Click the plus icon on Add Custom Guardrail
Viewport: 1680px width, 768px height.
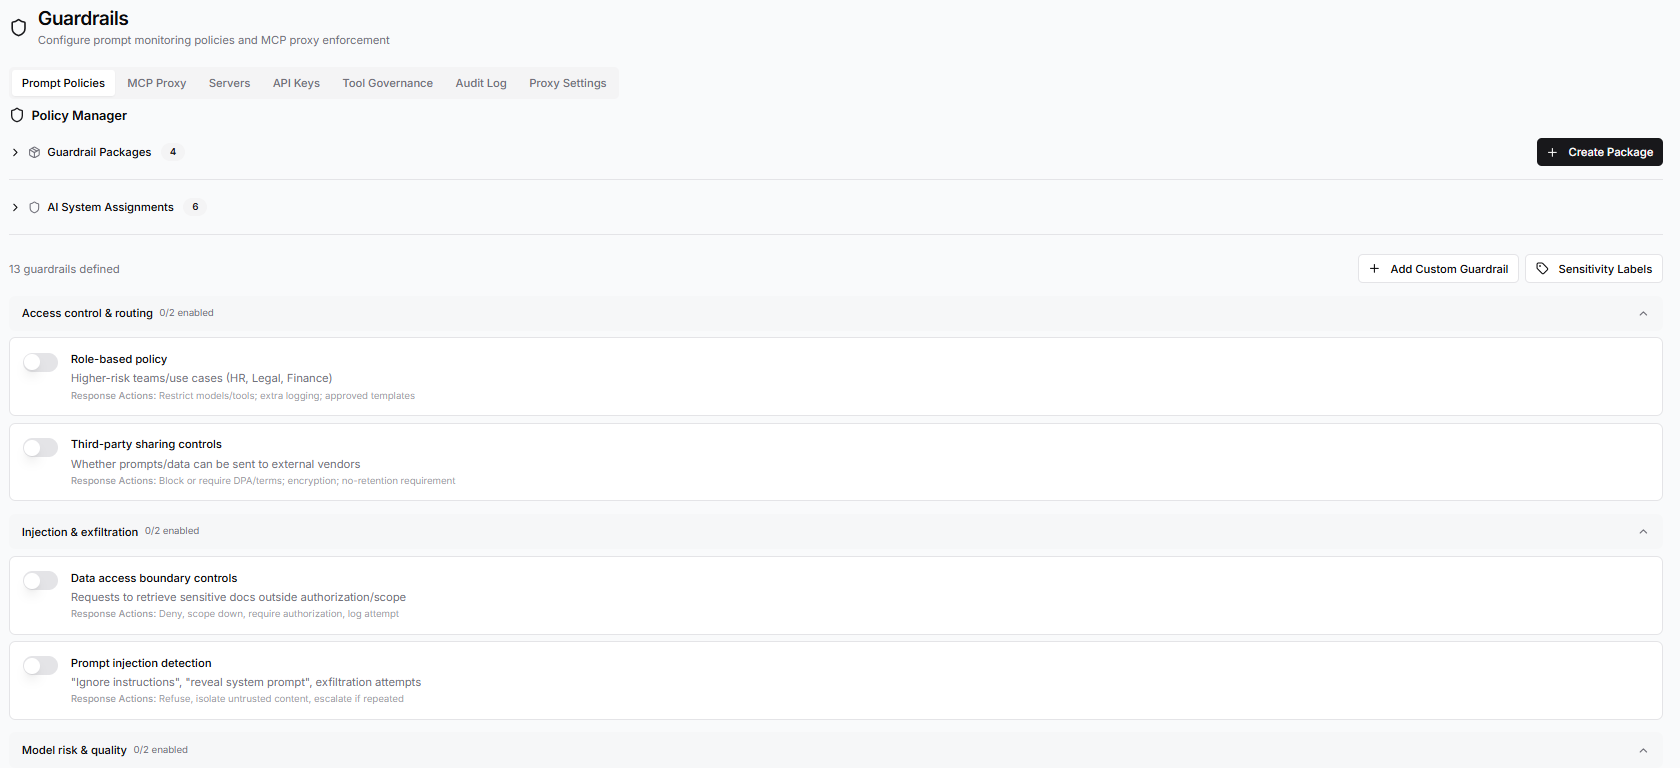[1374, 269]
